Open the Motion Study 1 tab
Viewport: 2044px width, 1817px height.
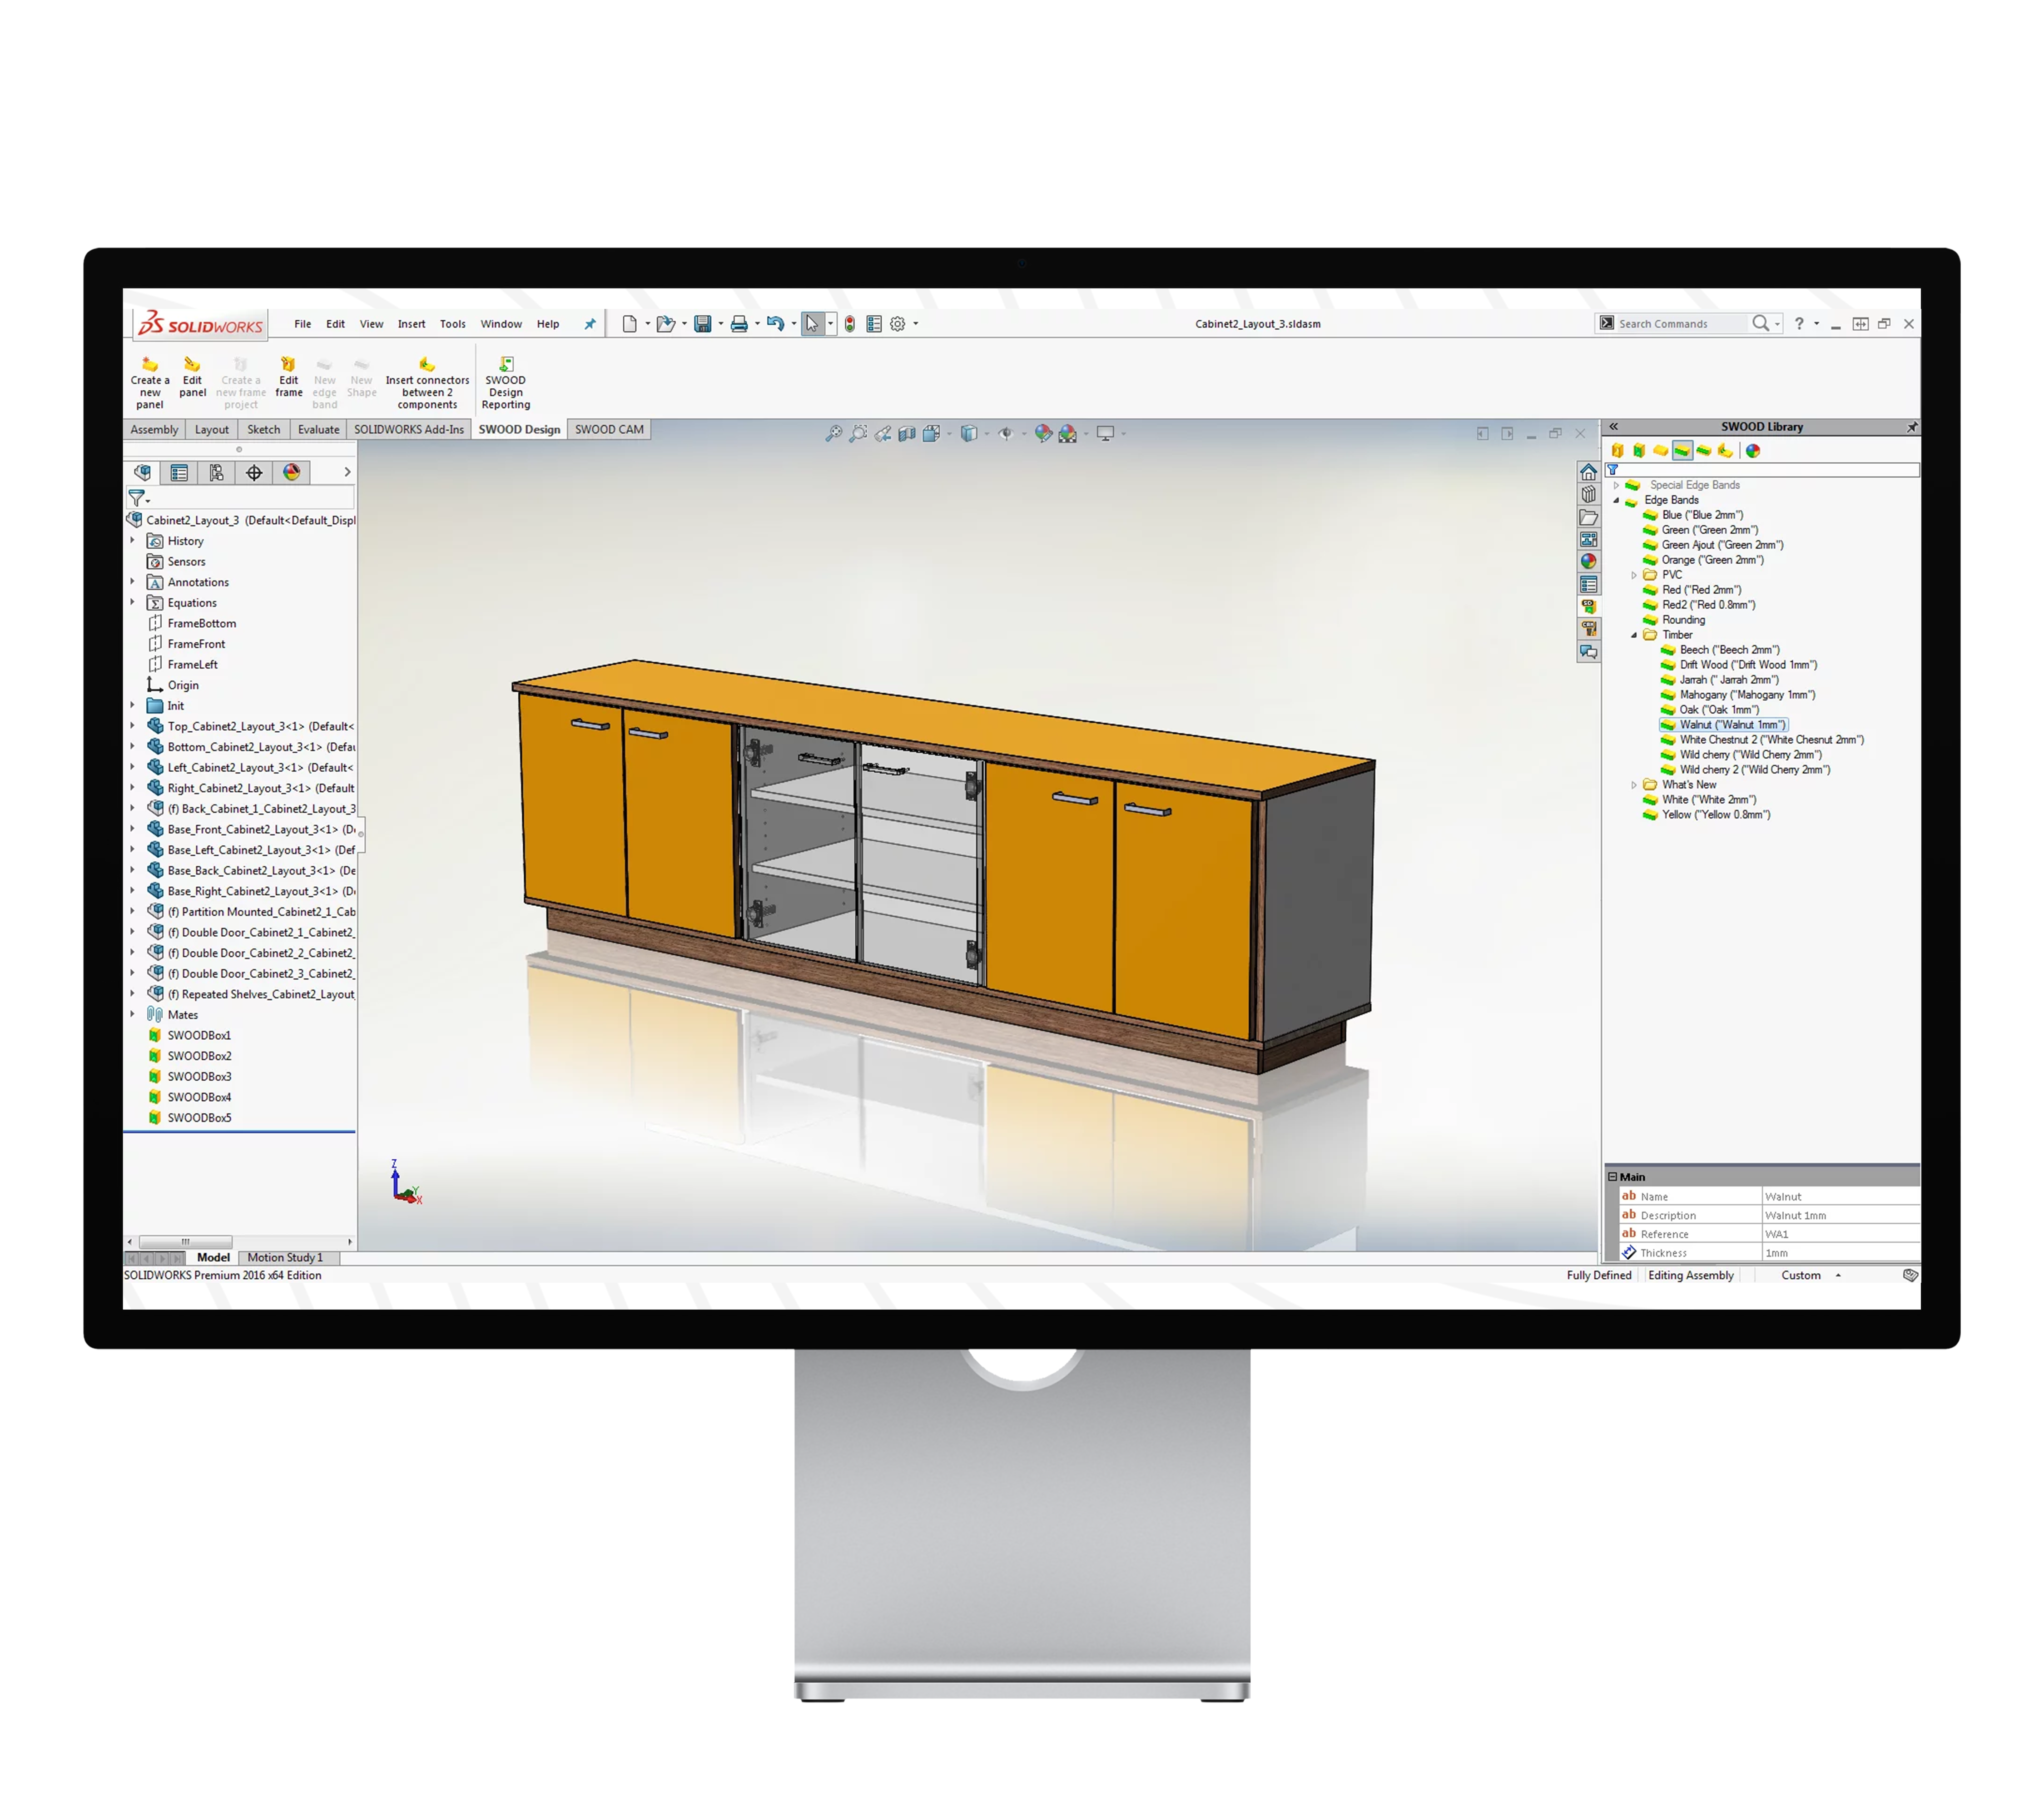pos(285,1258)
